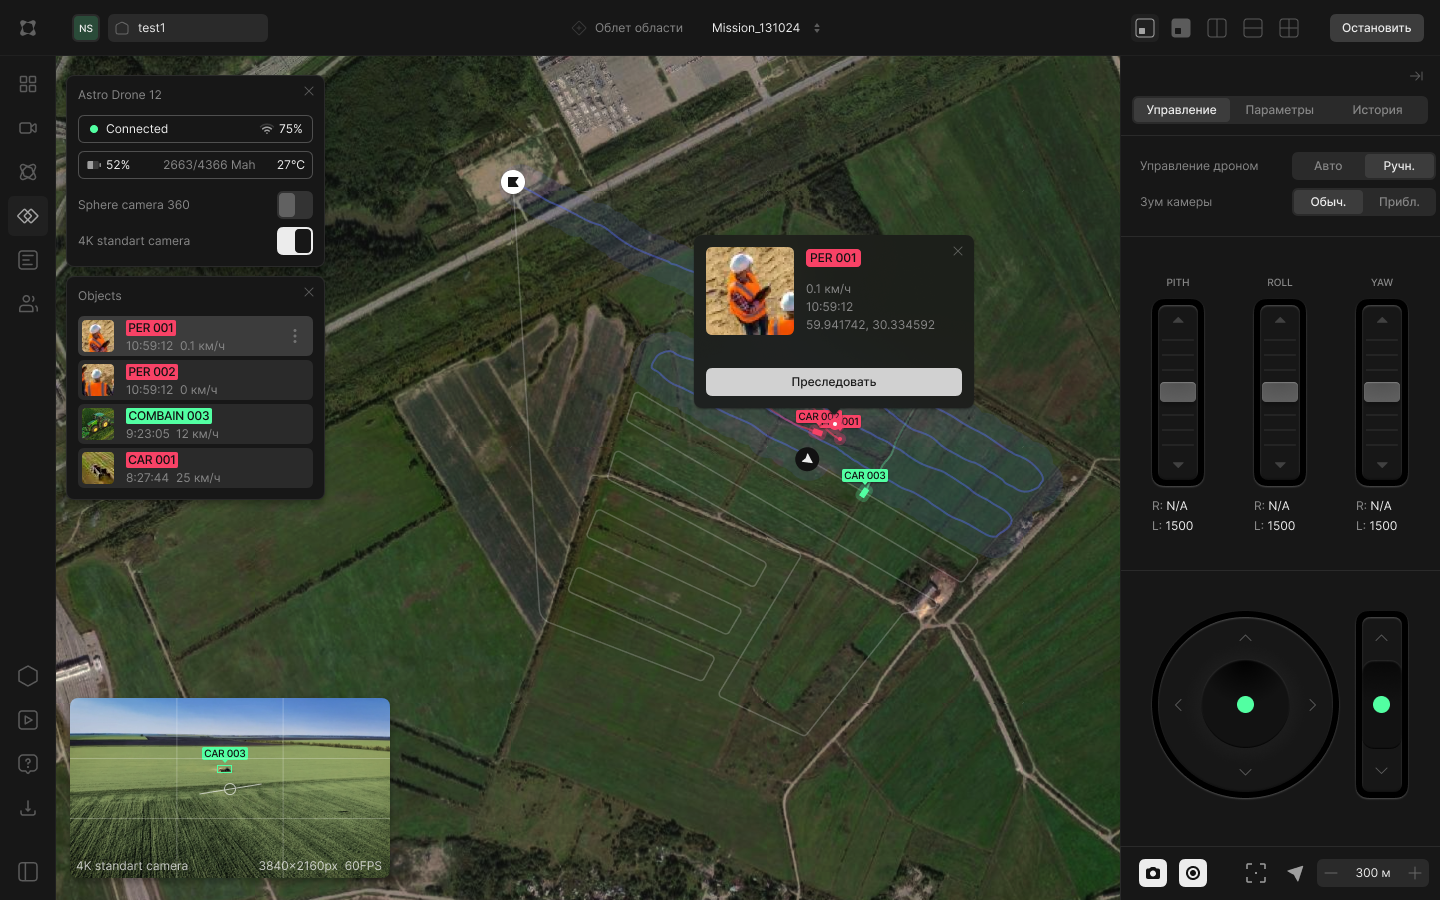This screenshot has width=1440, height=900.
Task: Click the PITH slider handle
Action: pyautogui.click(x=1178, y=392)
